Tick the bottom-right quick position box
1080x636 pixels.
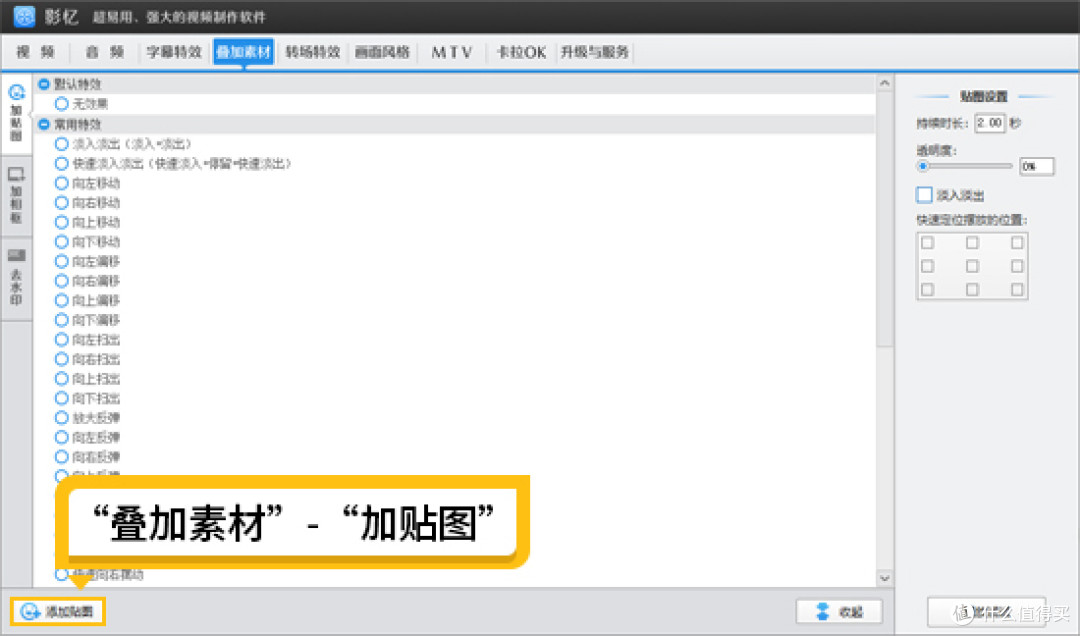[1017, 289]
